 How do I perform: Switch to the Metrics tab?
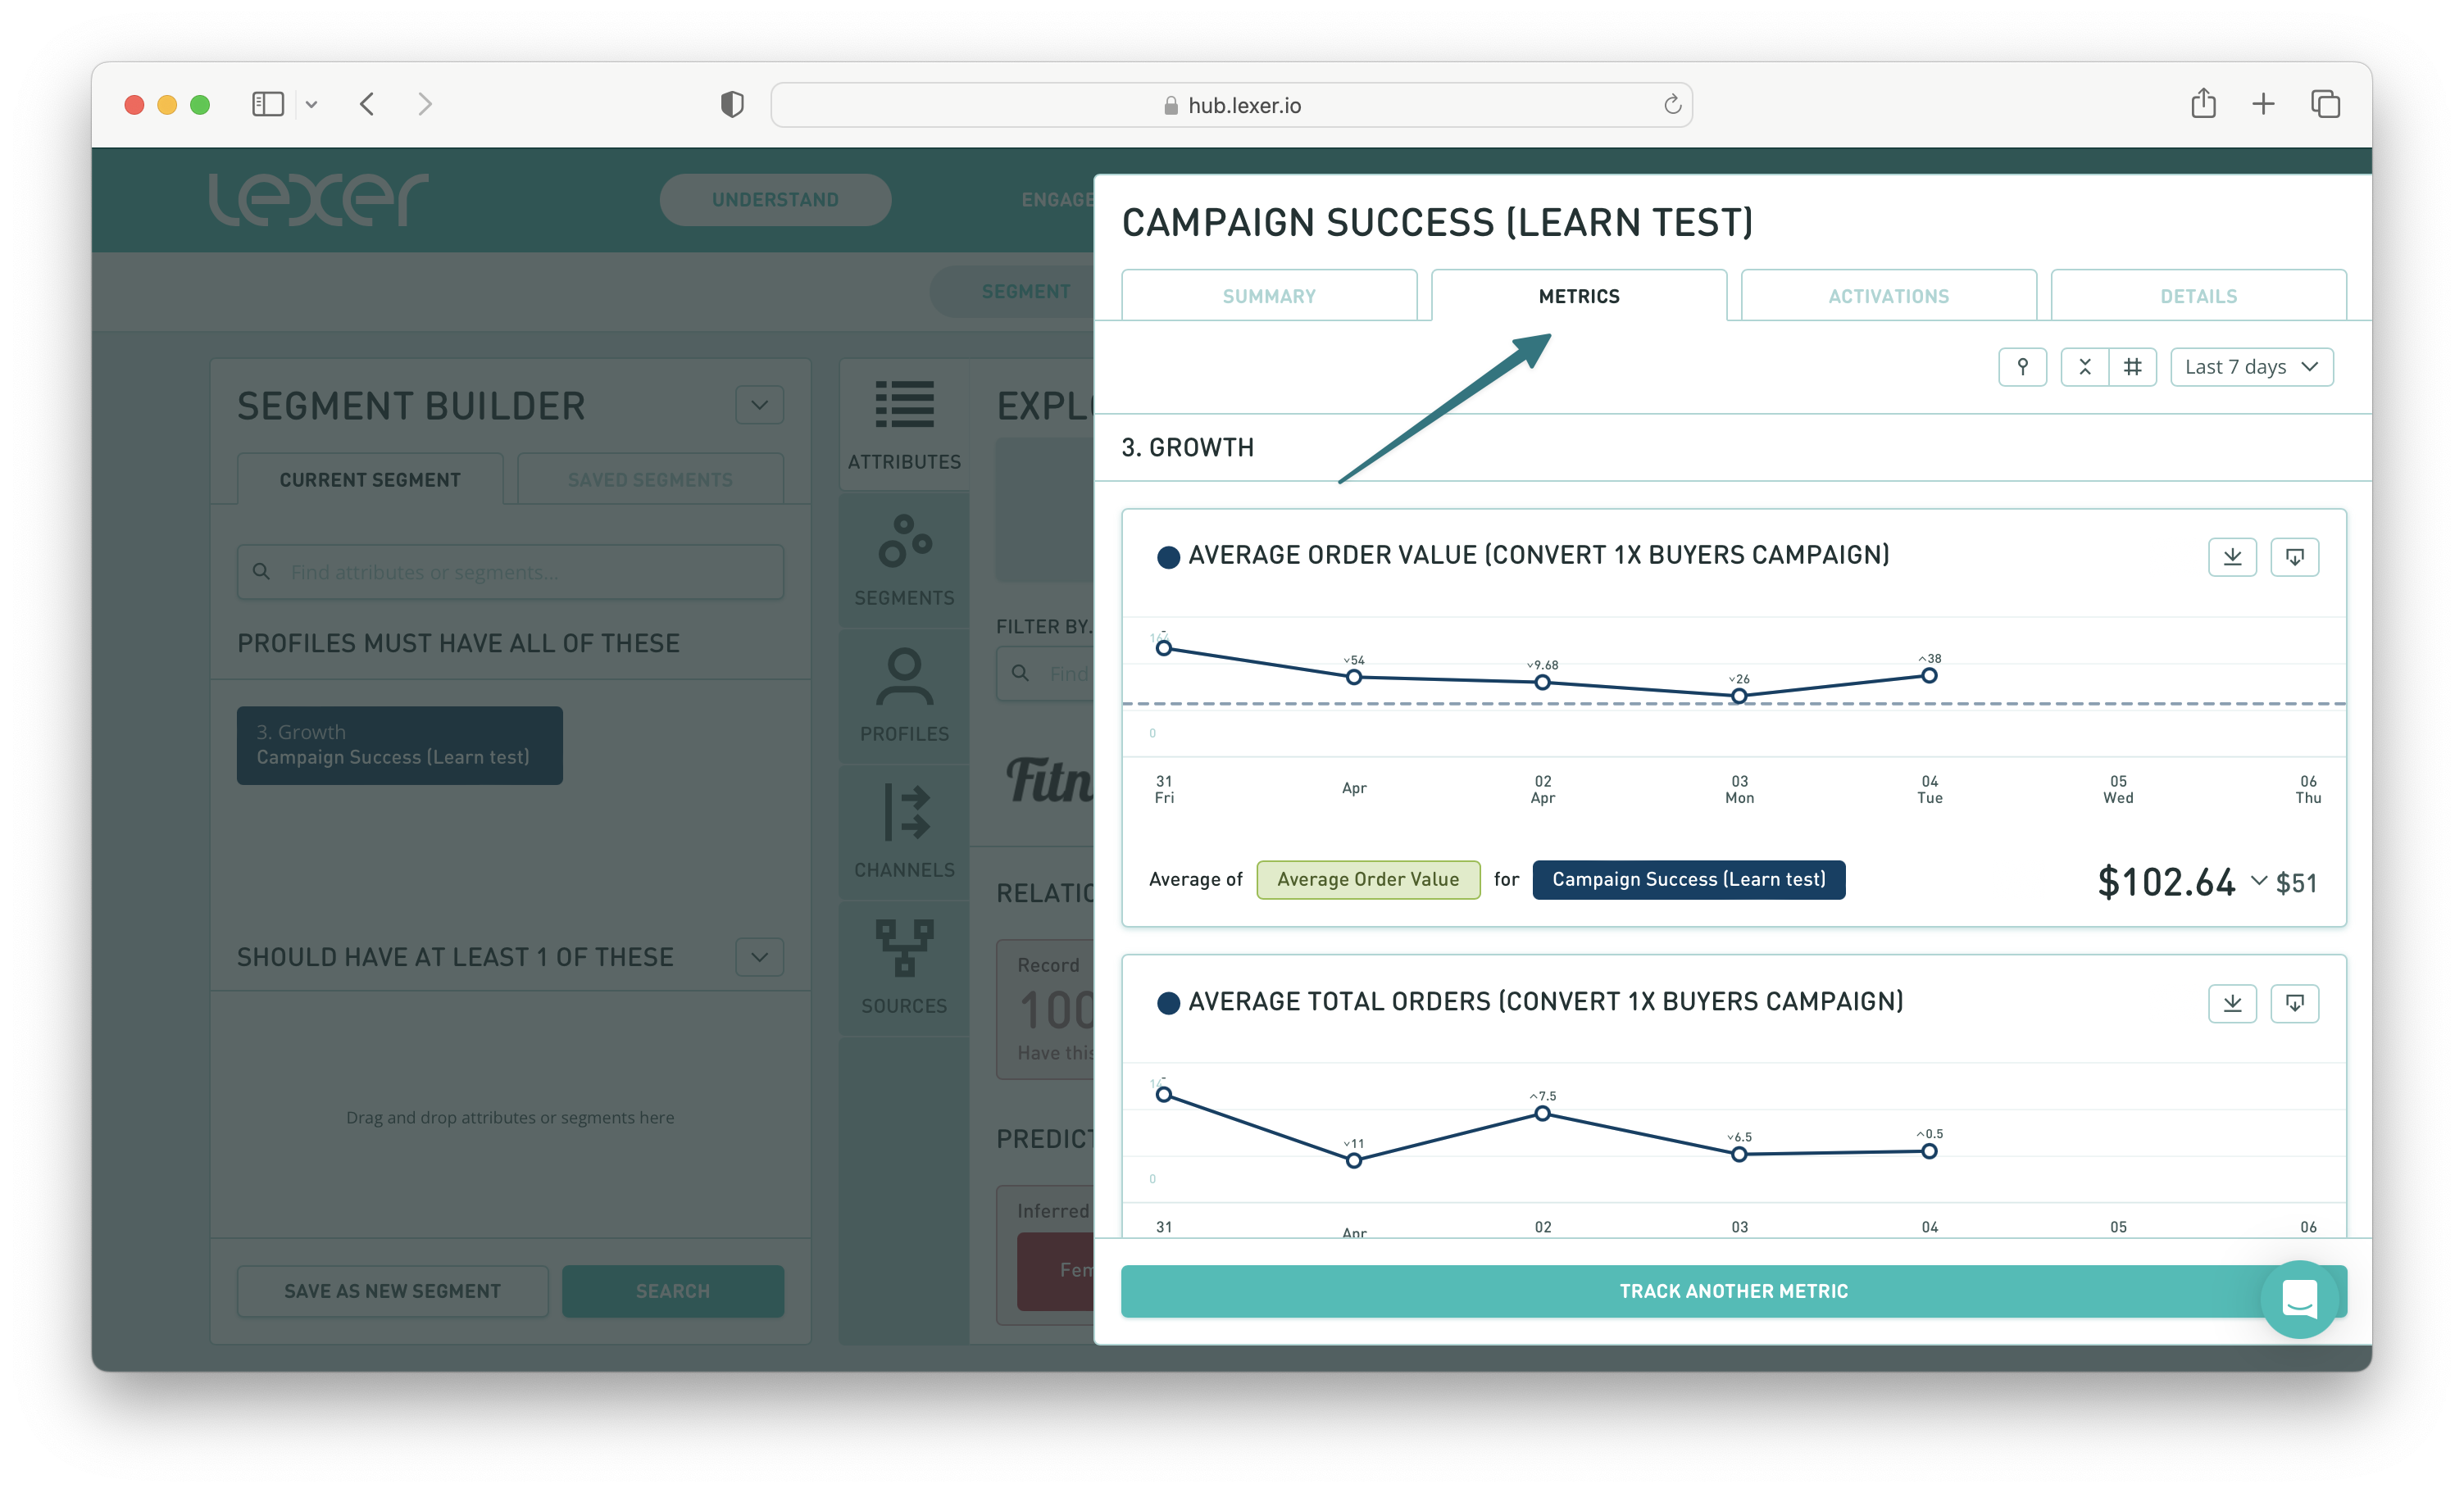[x=1579, y=296]
